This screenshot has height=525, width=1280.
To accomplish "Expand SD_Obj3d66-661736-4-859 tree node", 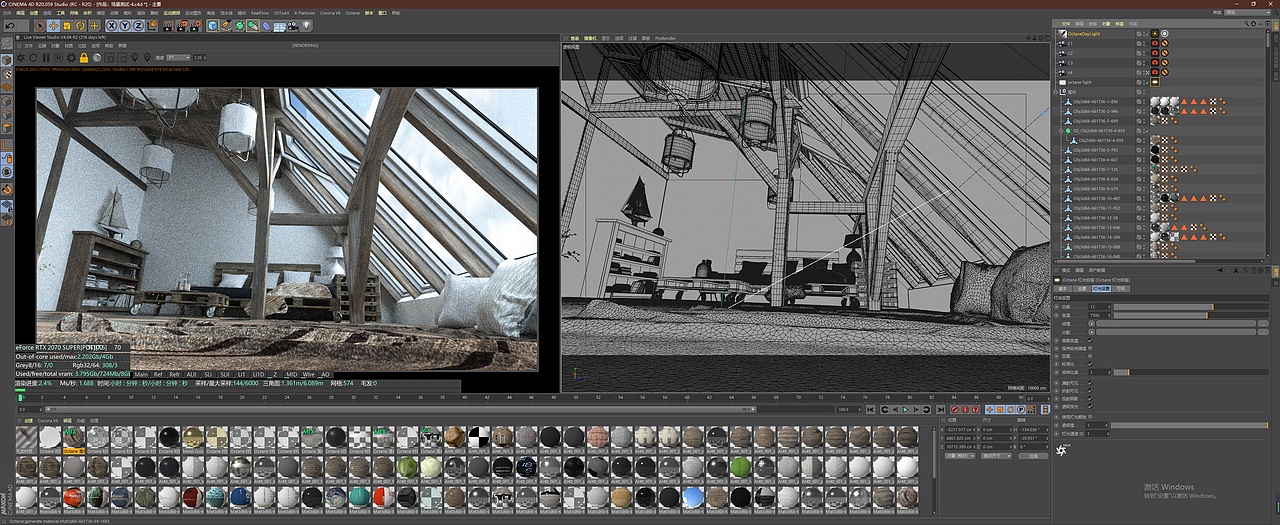I will coord(1060,131).
